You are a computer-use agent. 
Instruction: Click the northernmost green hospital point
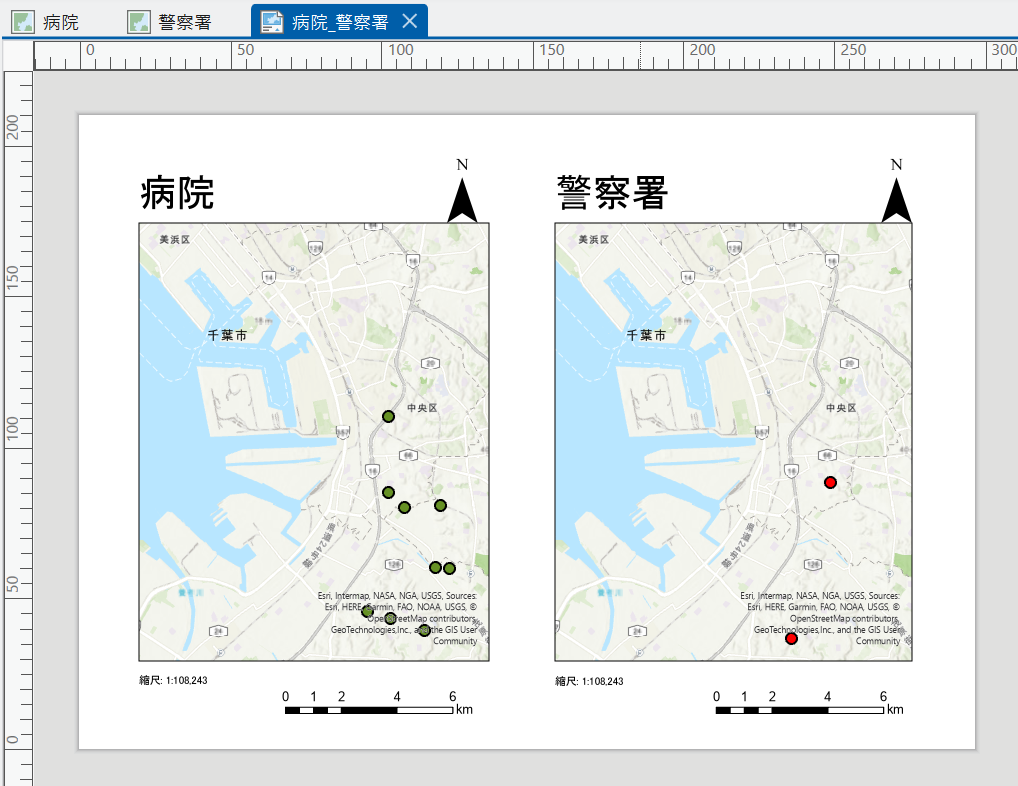[x=389, y=416]
